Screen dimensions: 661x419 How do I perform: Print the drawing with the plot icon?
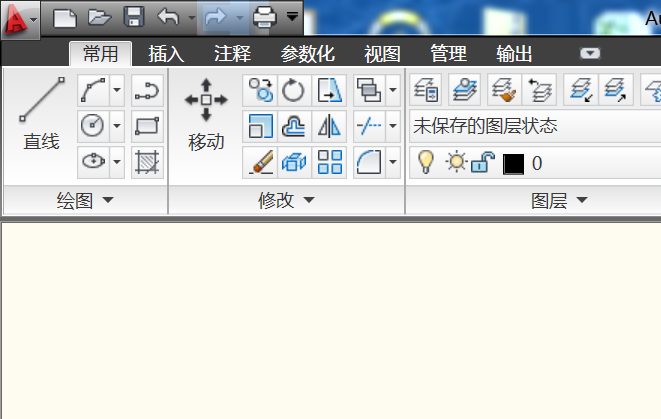point(265,18)
